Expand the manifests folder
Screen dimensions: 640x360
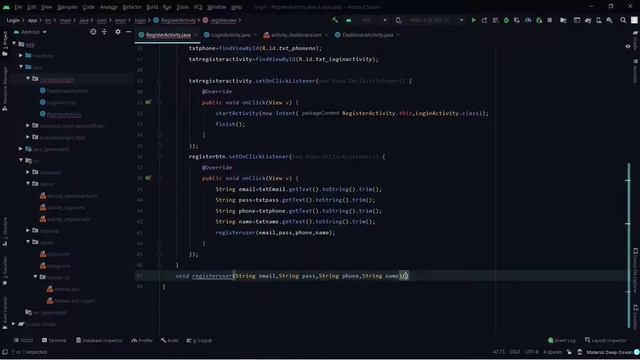click(21, 55)
